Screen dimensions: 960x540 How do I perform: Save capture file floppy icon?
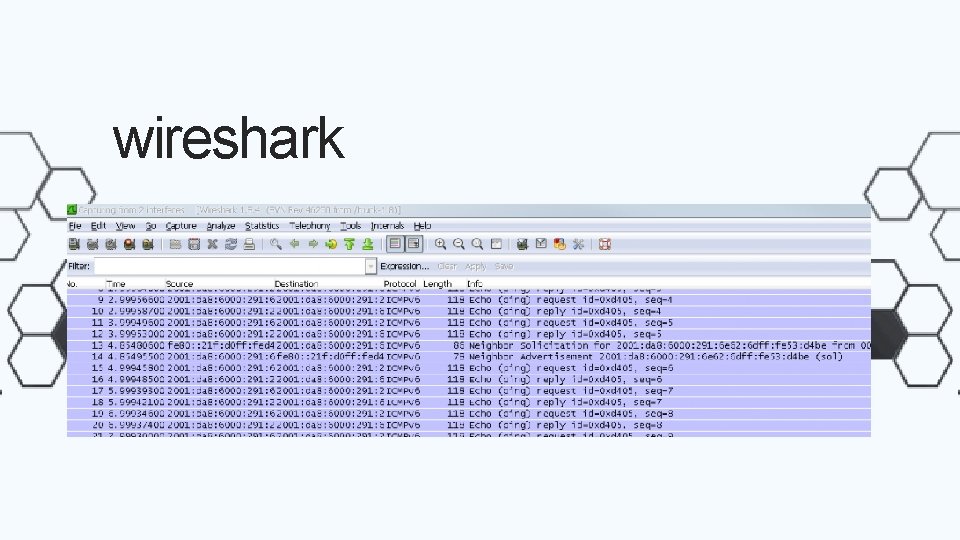click(194, 244)
